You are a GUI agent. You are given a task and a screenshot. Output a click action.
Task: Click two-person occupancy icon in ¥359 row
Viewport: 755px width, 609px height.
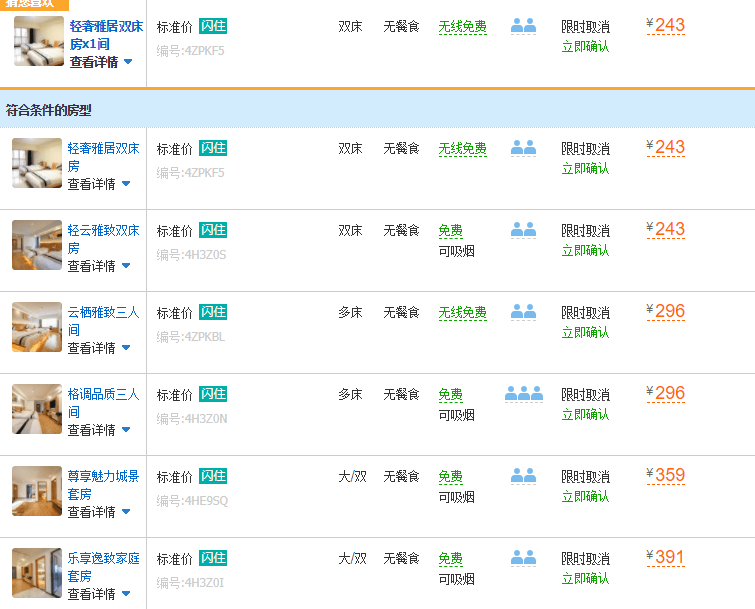click(523, 476)
